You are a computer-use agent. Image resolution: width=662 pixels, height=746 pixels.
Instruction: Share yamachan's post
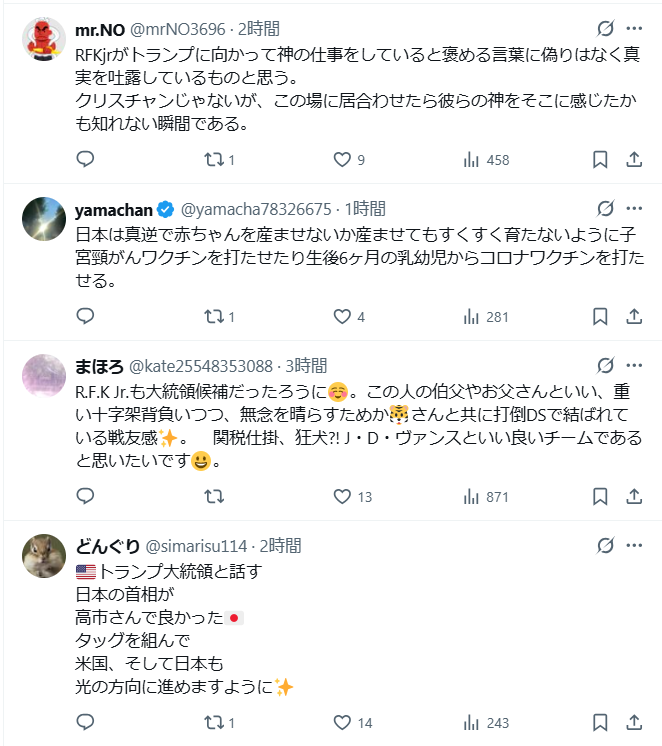click(633, 316)
